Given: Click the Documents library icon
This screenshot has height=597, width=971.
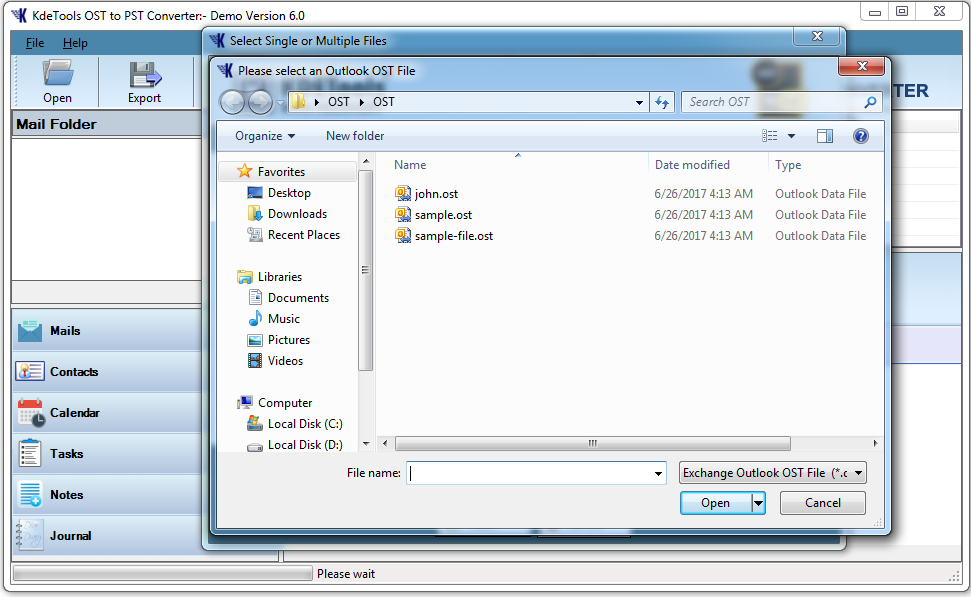Looking at the screenshot, I should [x=255, y=297].
